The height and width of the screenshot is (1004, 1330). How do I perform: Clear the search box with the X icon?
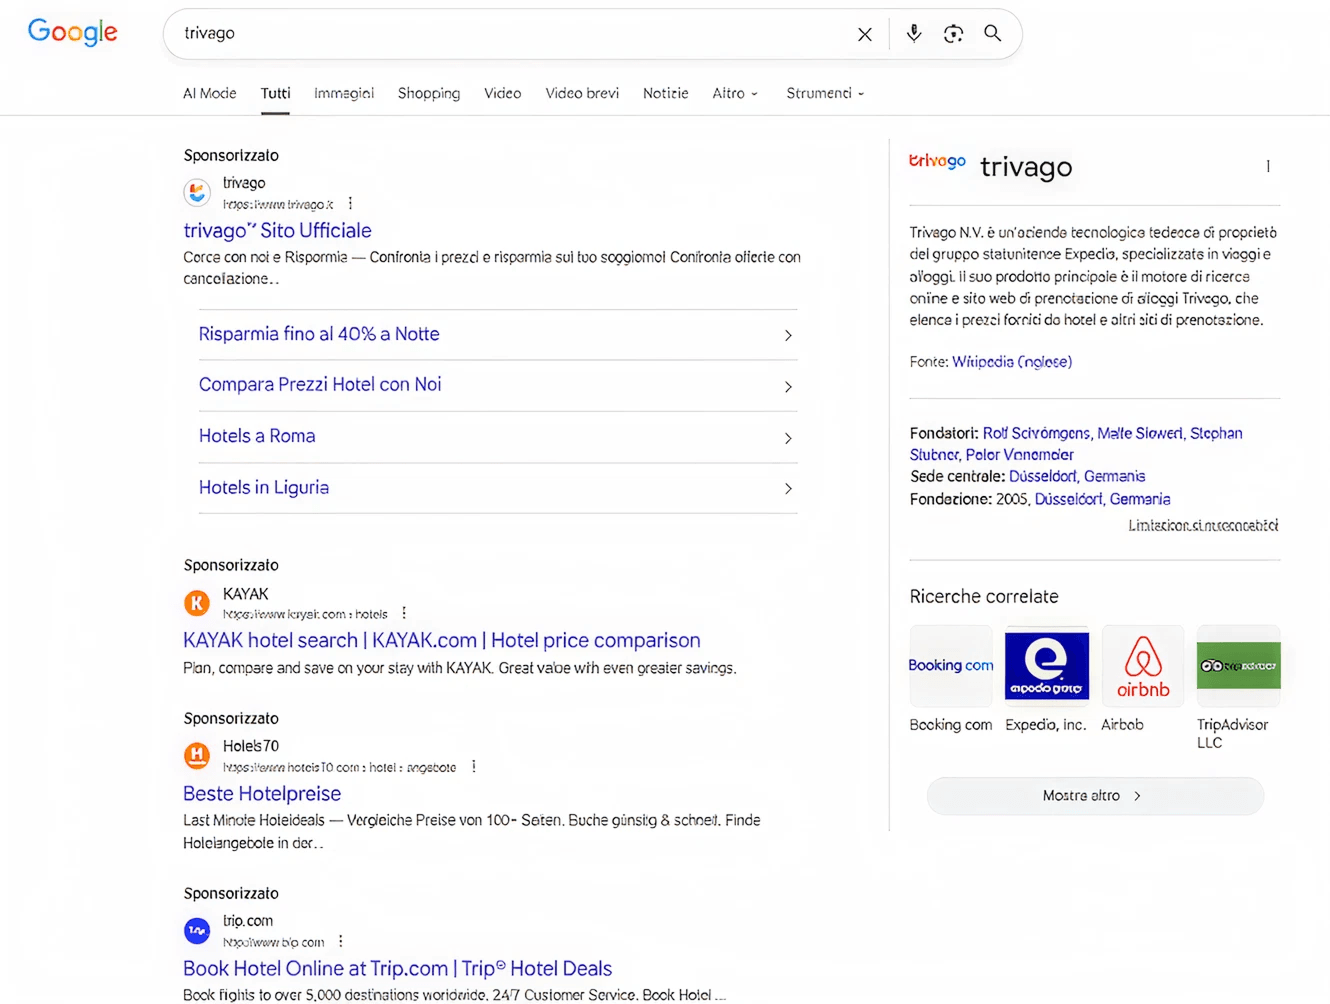pos(865,34)
